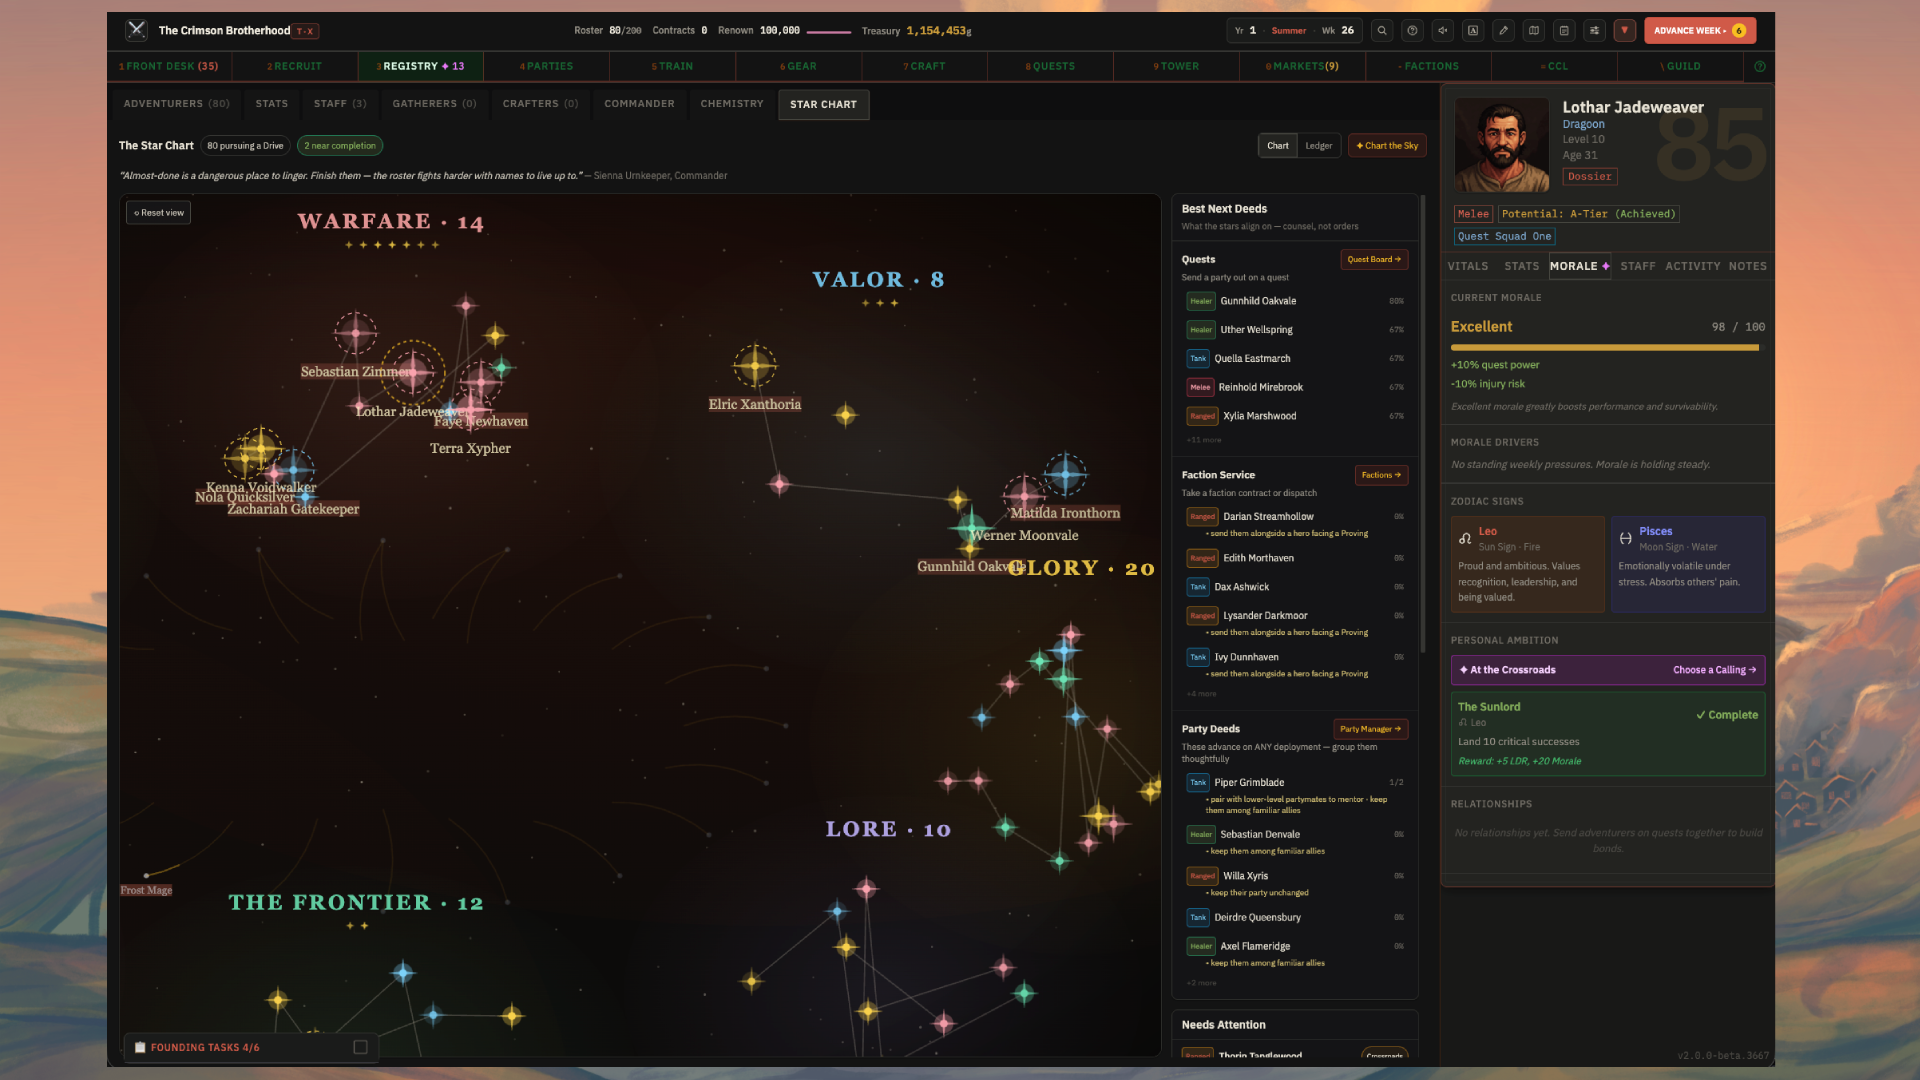Image resolution: width=1920 pixels, height=1080 pixels.
Task: Tick the Founding Tasks checkbox
Action: 361,1047
